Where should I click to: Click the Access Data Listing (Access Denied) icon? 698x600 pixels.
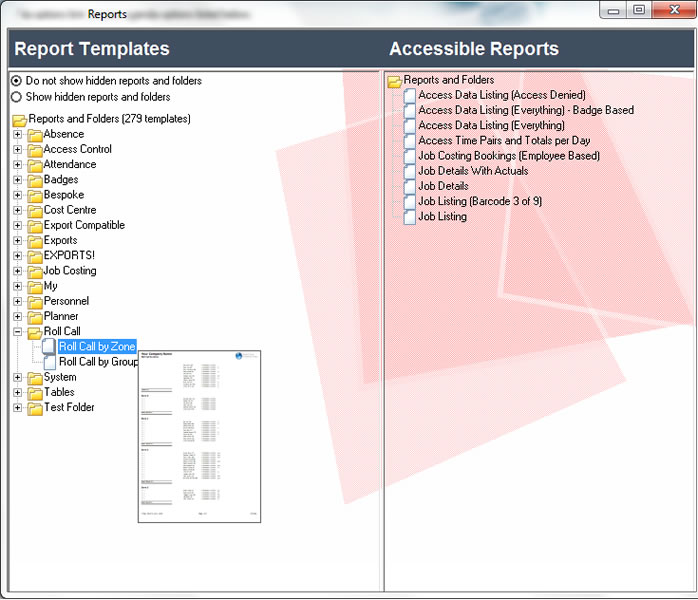point(410,95)
